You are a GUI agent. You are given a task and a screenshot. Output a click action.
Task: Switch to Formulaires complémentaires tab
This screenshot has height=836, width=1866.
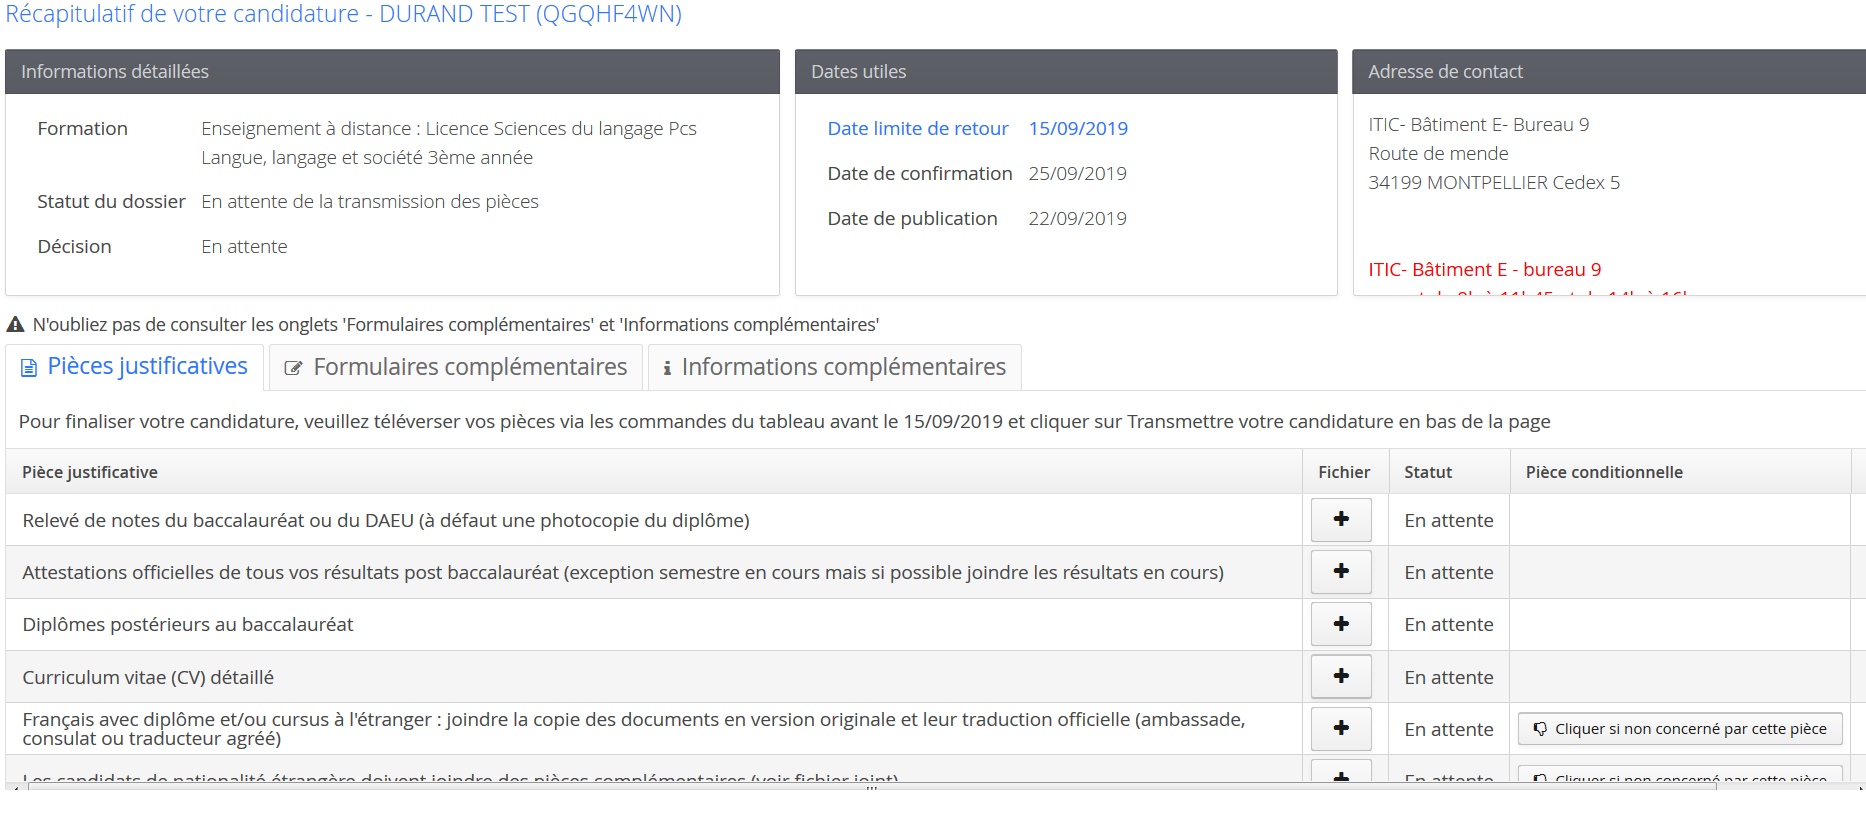pos(470,367)
